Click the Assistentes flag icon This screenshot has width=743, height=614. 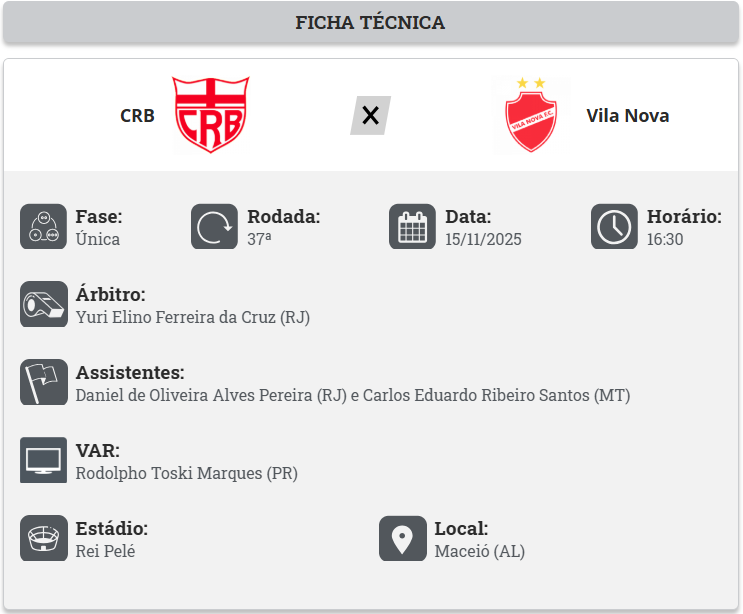click(x=43, y=383)
